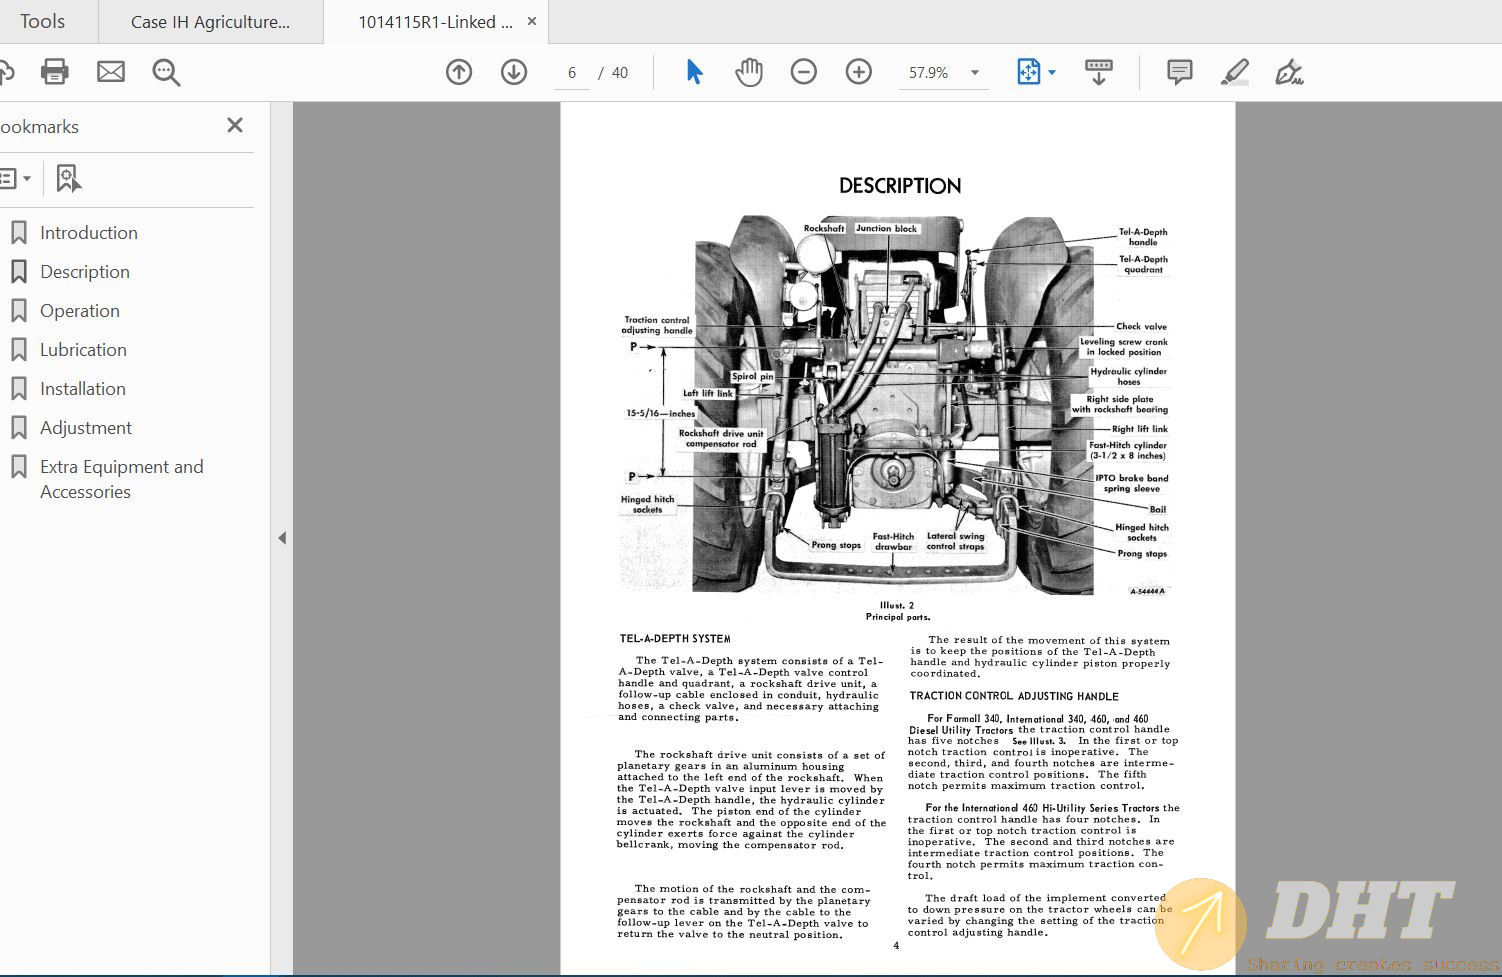The image size is (1502, 977).
Task: Click the Prong stops label at right
Action: click(1142, 553)
